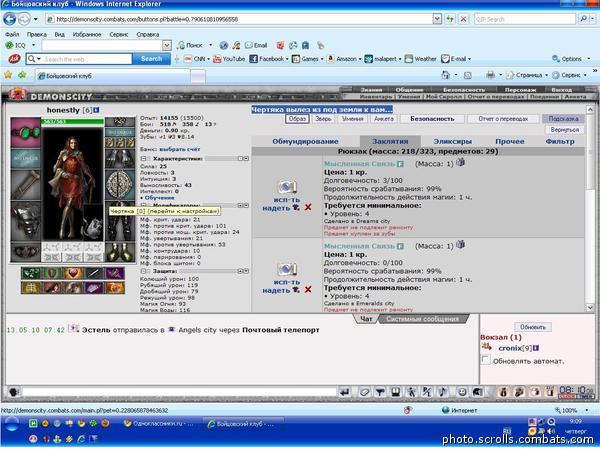This screenshot has width=600, height=450.
Task: Delete the first Мысленная Связь with red X
Action: [308, 207]
